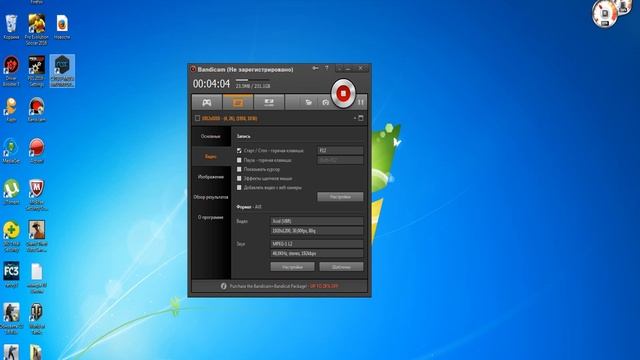This screenshot has height=360, width=640.
Task: Click the window mode icon on area bar
Action: point(360,118)
